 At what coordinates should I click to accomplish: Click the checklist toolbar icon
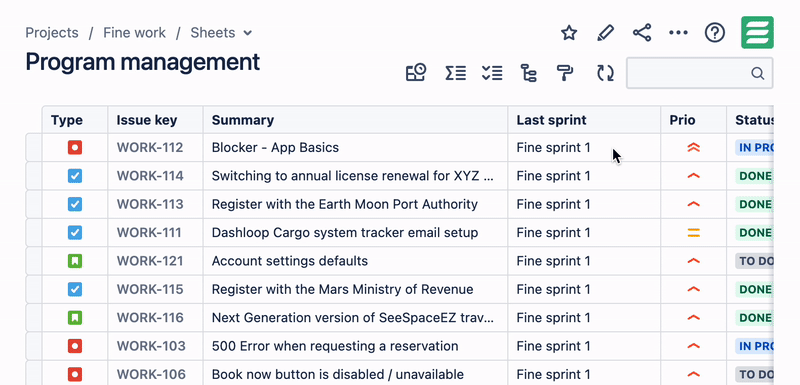(492, 73)
